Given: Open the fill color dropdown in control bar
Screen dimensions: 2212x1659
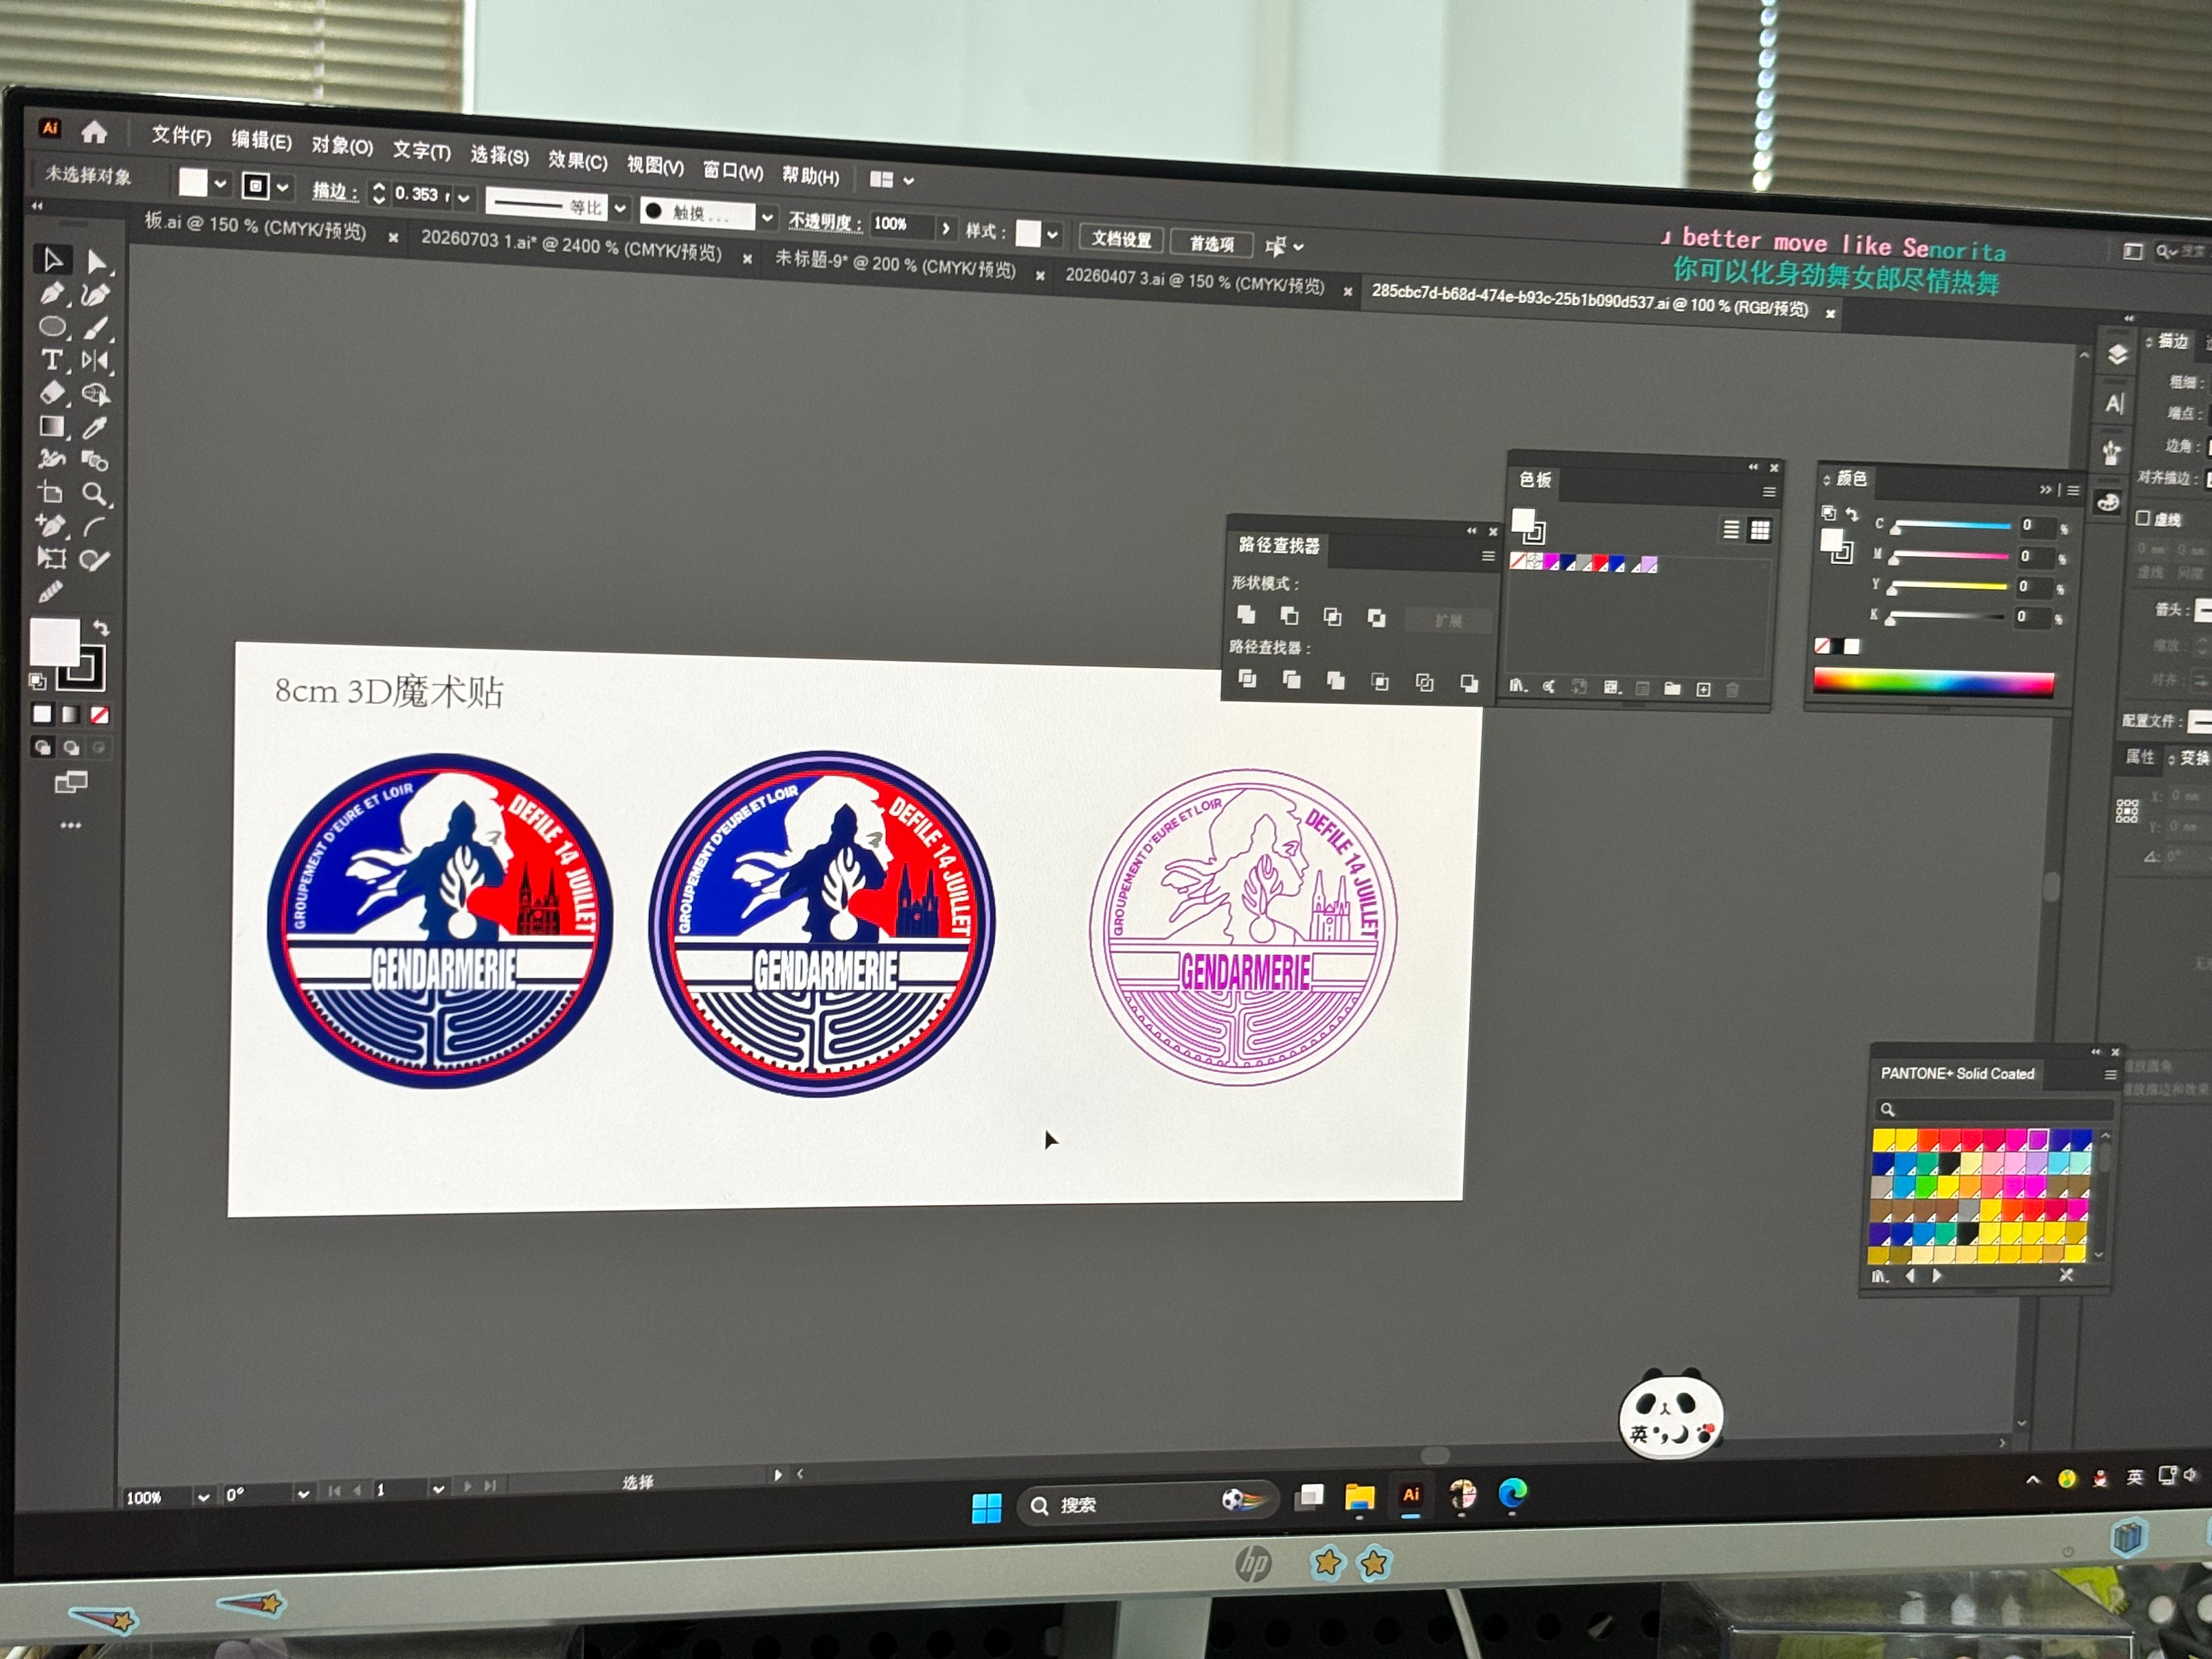Looking at the screenshot, I should pos(220,184).
